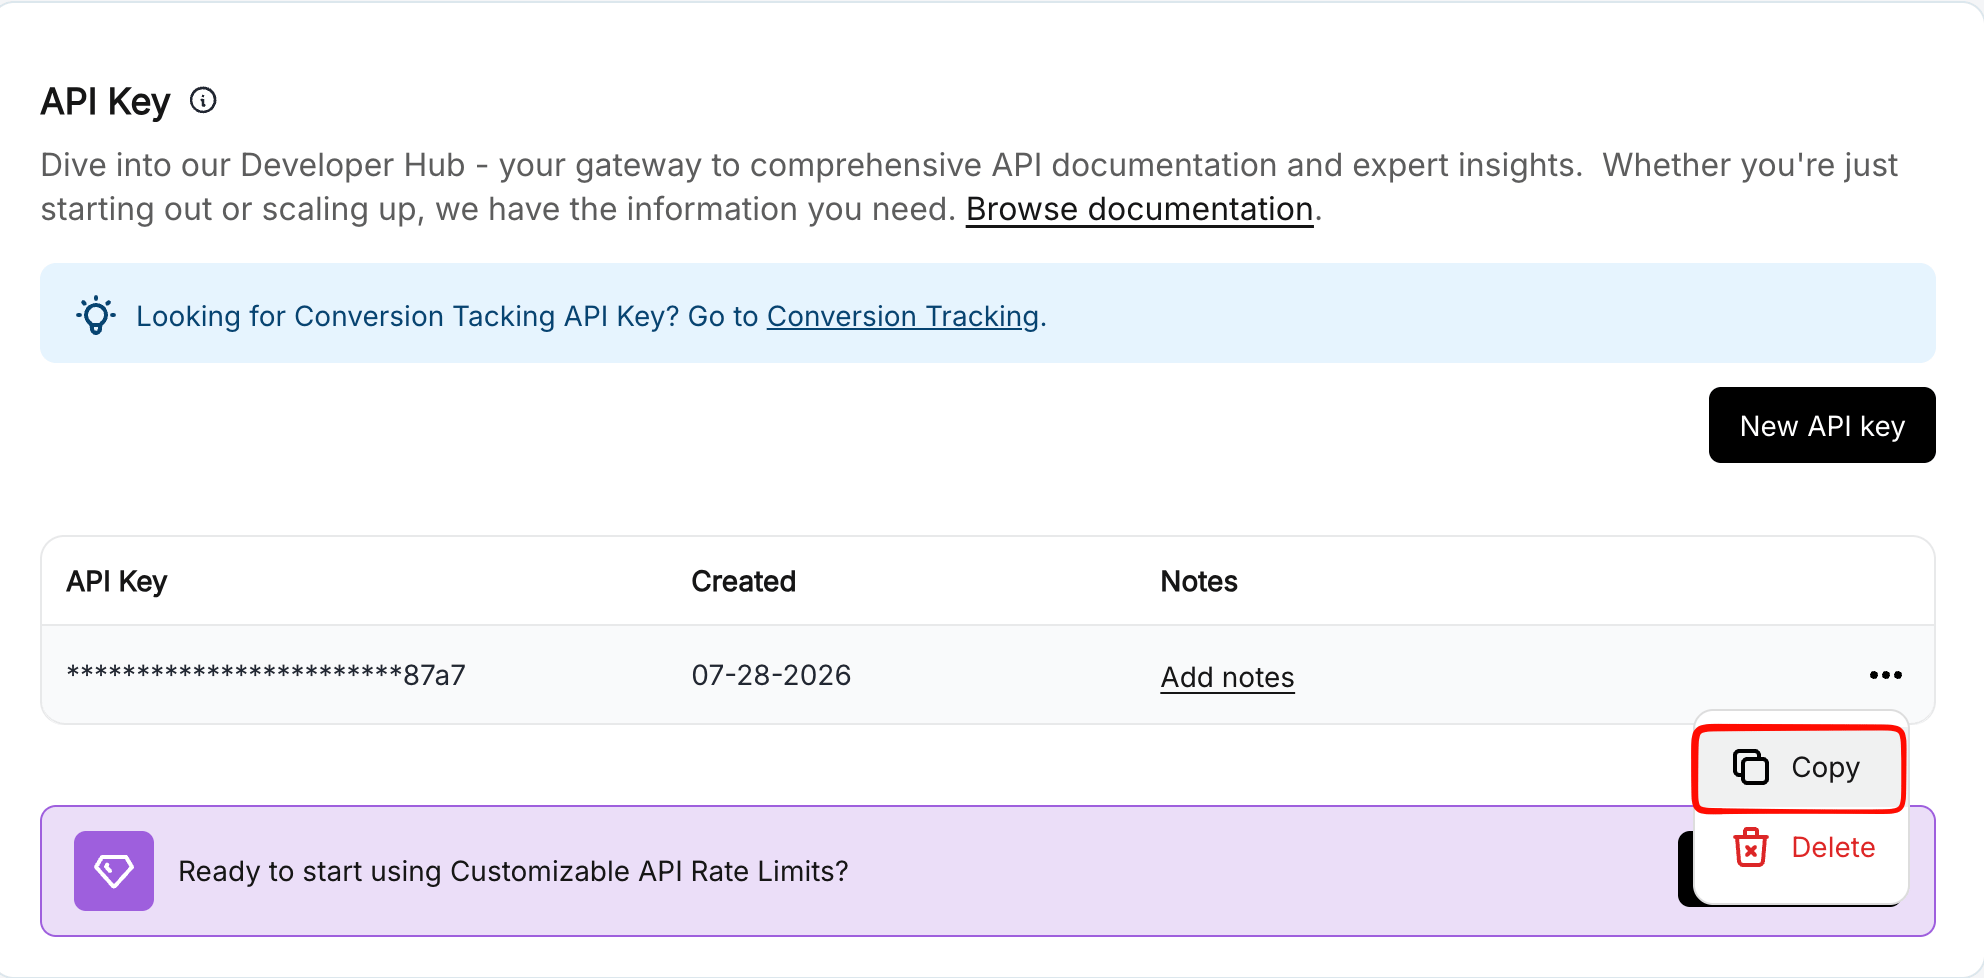The height and width of the screenshot is (978, 1984).
Task: Click the API Key page heading
Action: pyautogui.click(x=105, y=101)
